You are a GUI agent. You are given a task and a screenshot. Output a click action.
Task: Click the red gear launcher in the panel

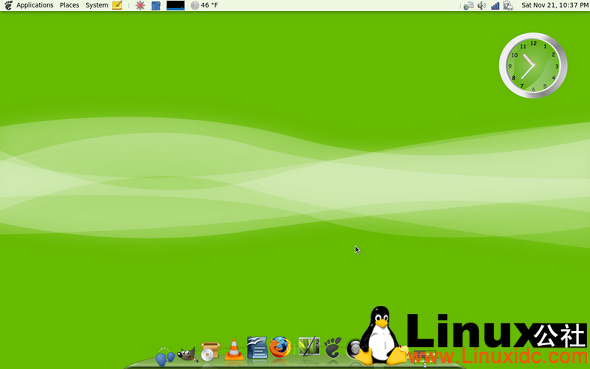(140, 5)
